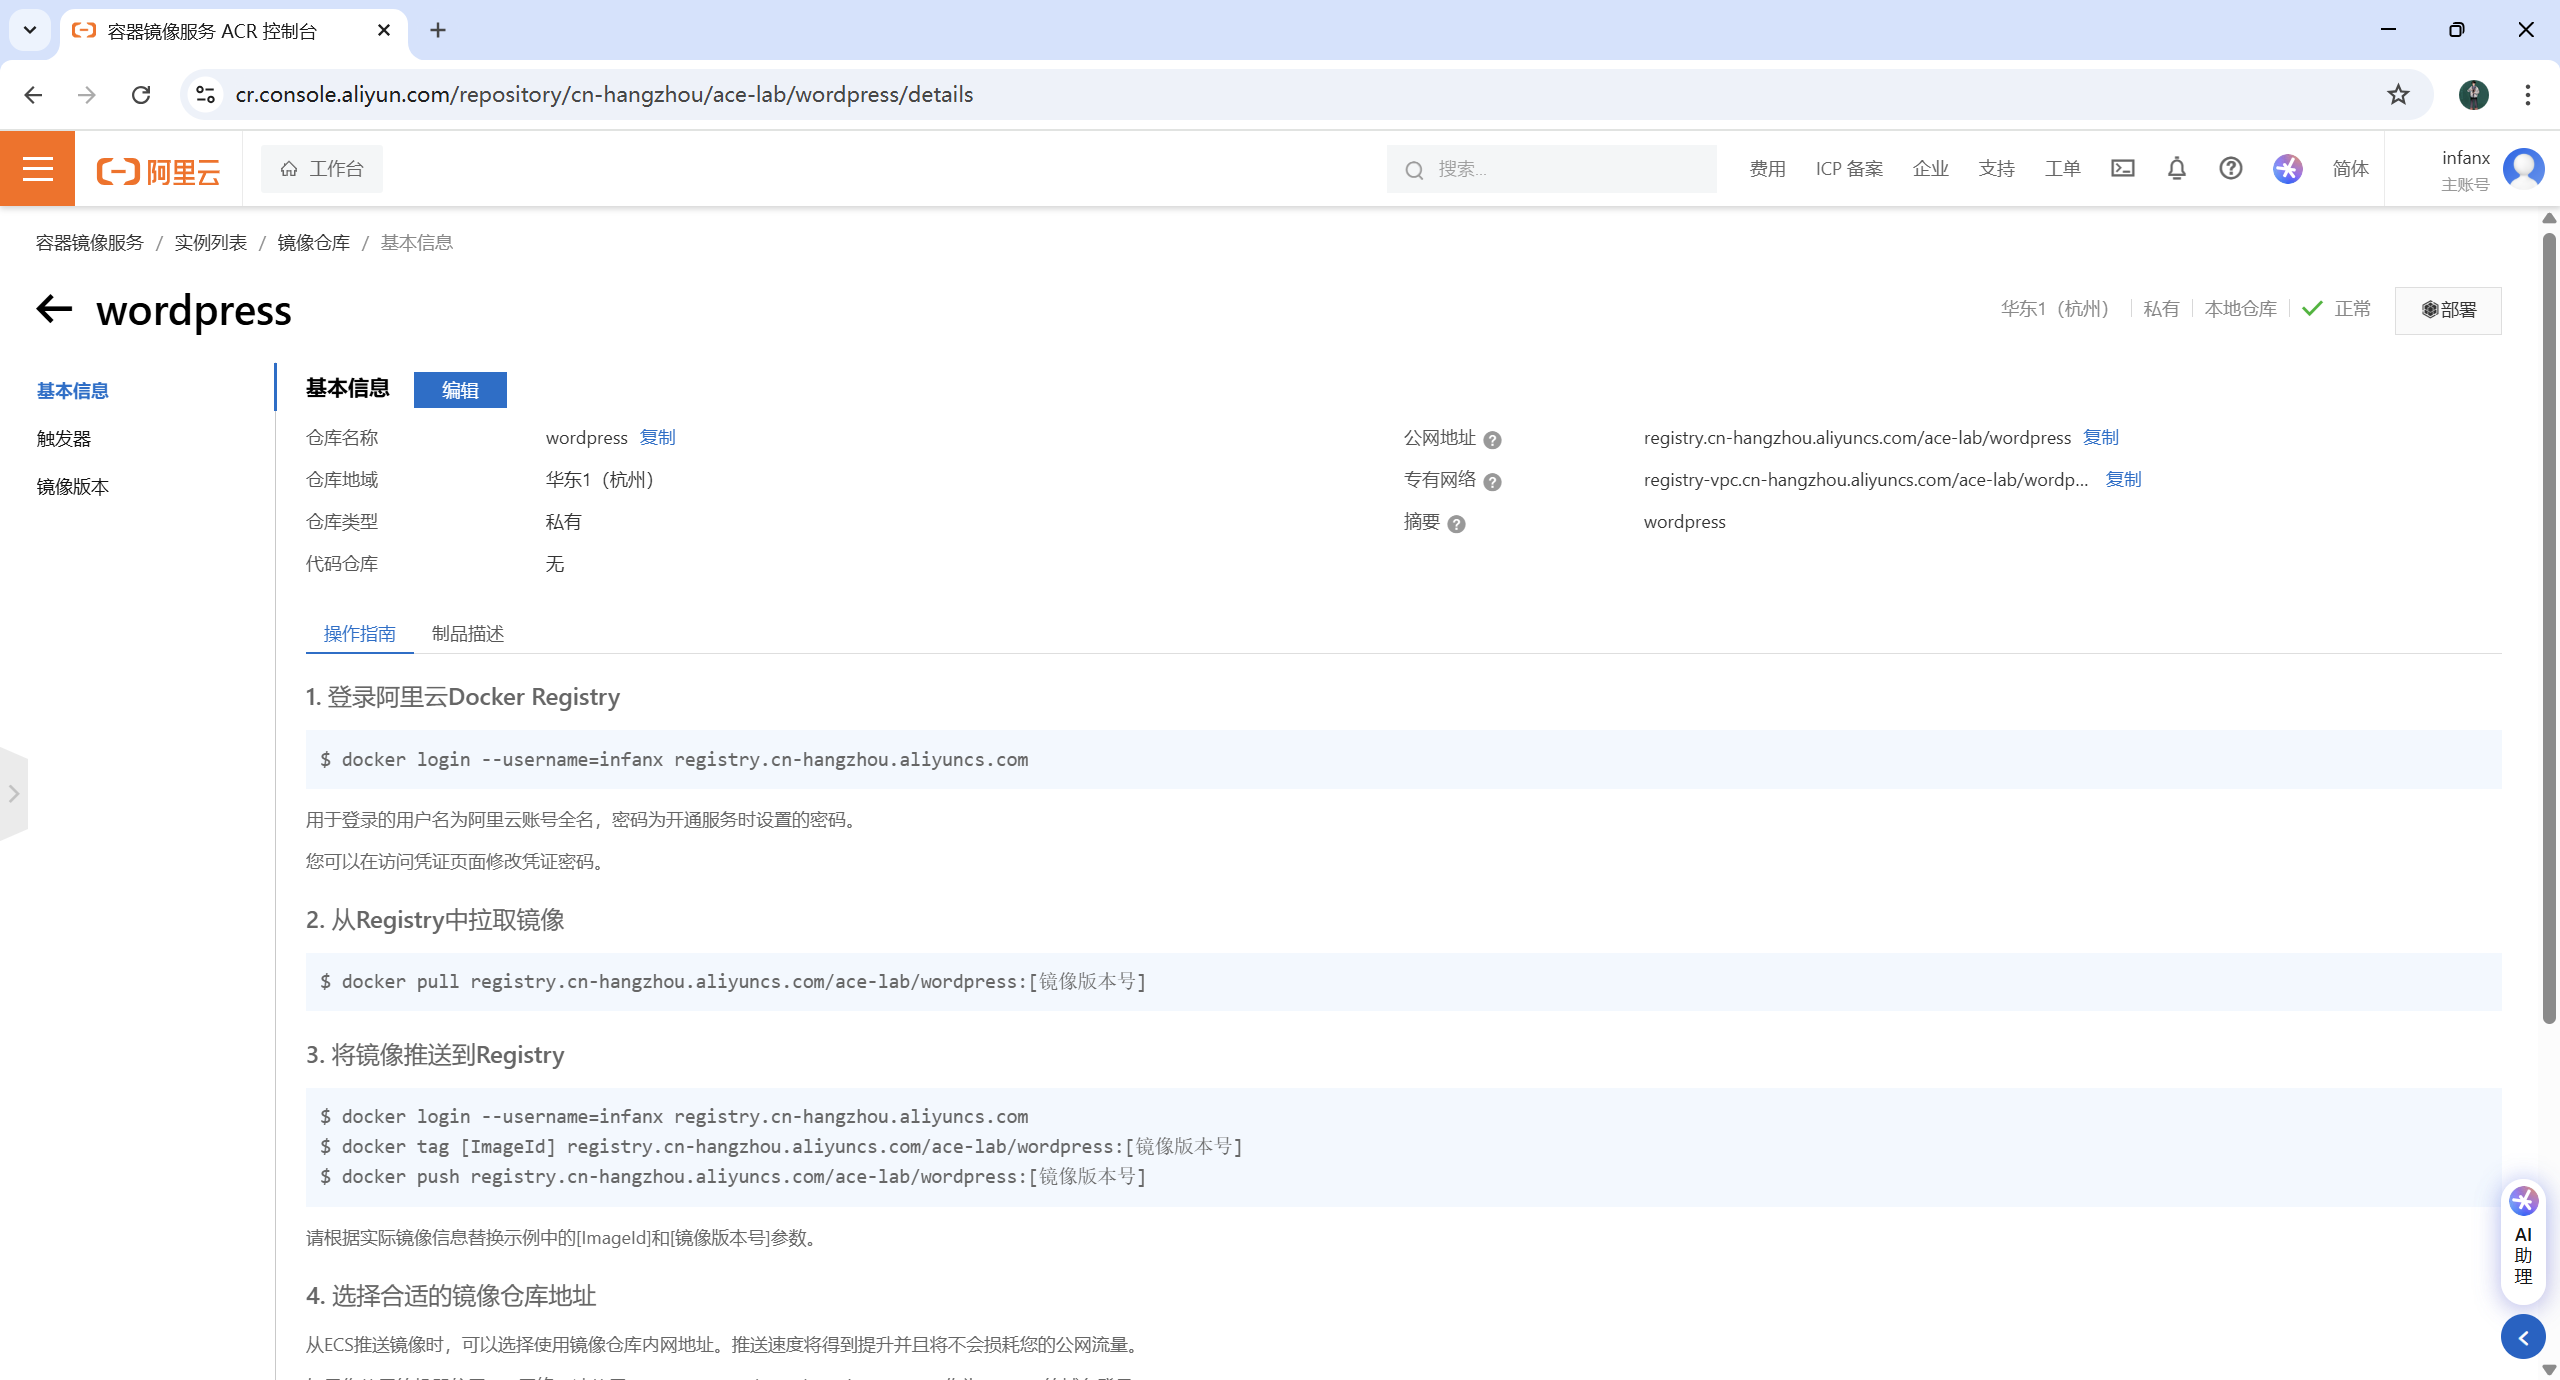The width and height of the screenshot is (2560, 1380).
Task: Go to 镜像仓库 breadcrumb
Action: pyautogui.click(x=314, y=243)
